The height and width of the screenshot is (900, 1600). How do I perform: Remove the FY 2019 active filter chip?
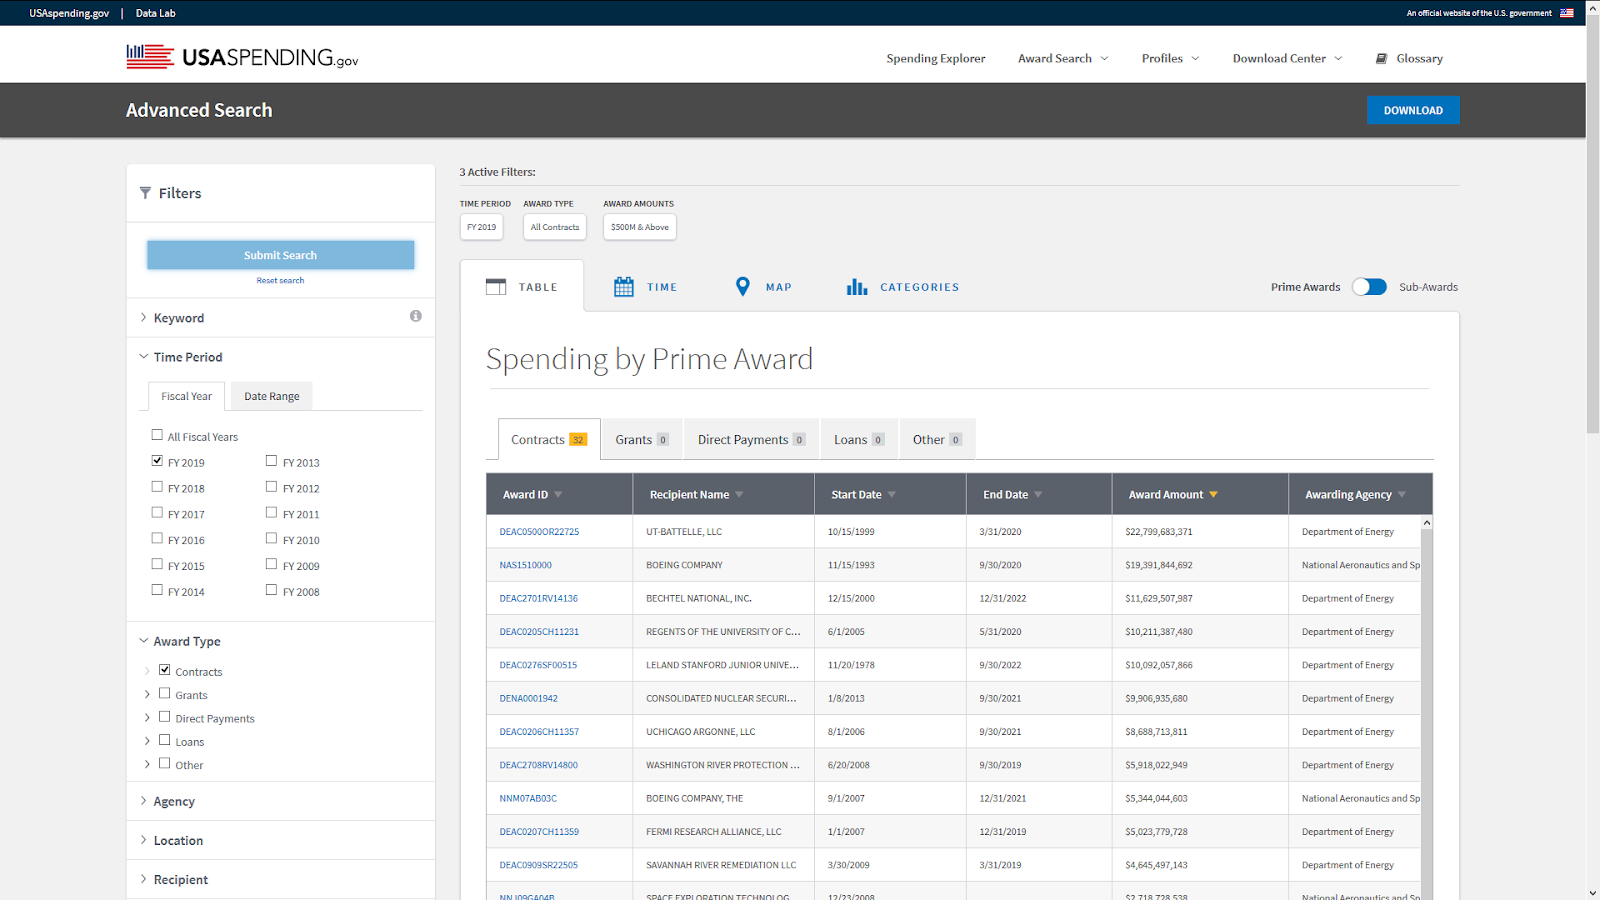click(x=481, y=227)
